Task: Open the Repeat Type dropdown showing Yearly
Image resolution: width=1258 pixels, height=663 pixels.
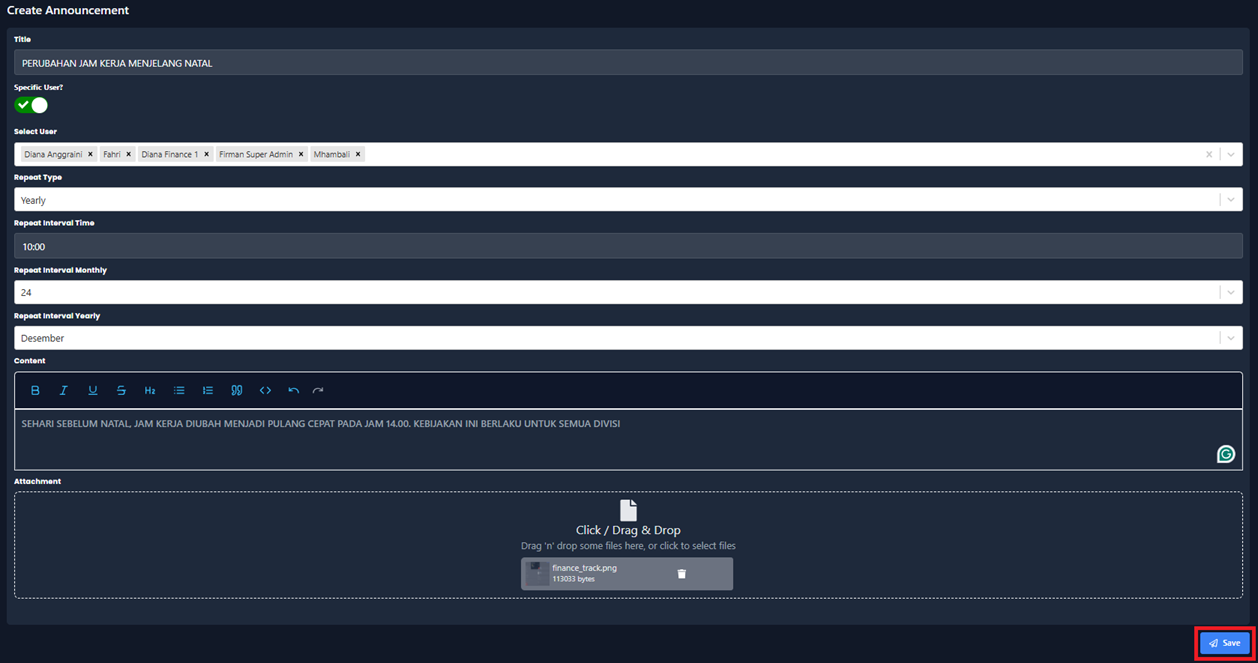Action: 628,200
